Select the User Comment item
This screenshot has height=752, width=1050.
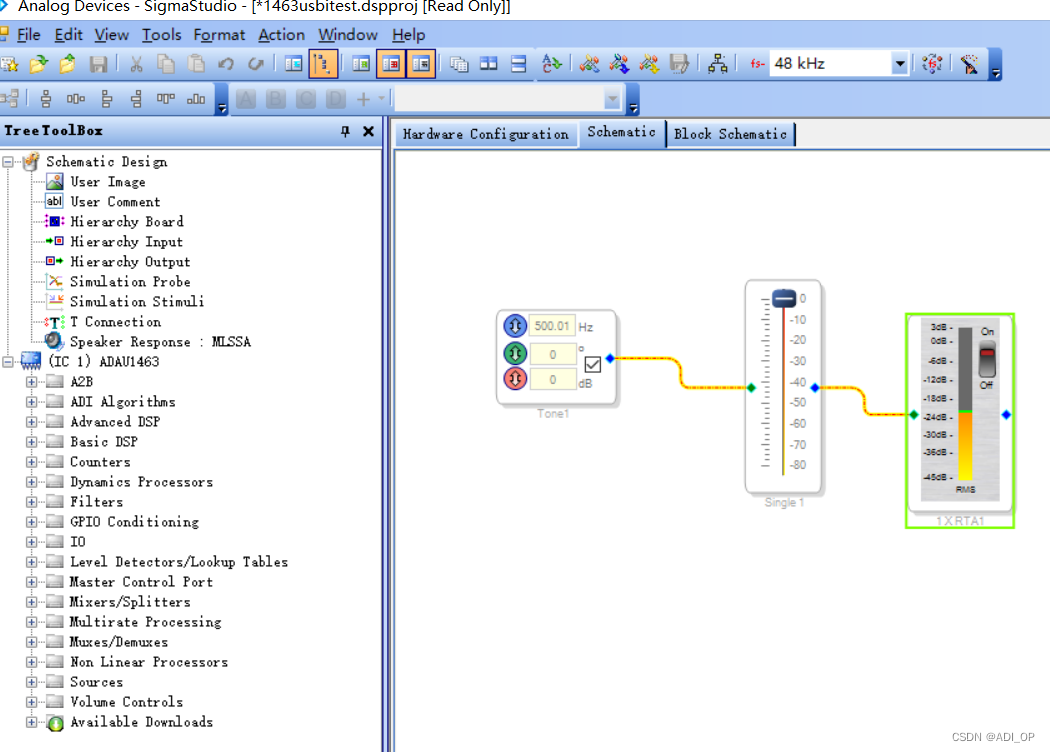click(115, 202)
